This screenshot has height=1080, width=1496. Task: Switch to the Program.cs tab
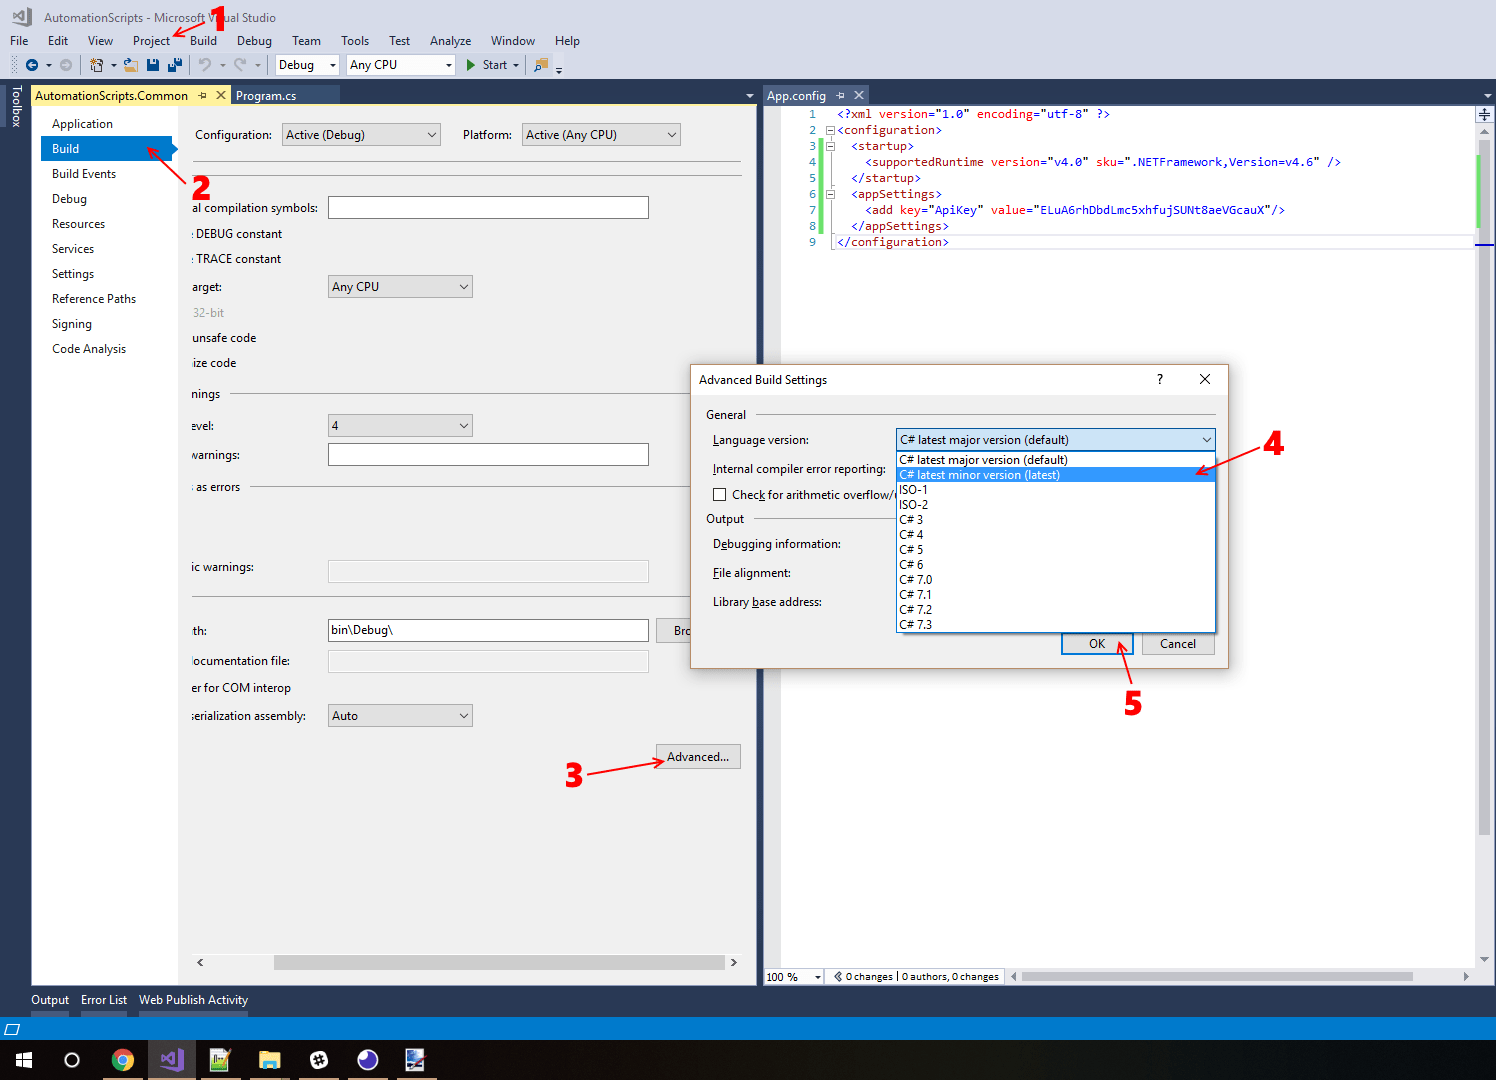pos(266,94)
